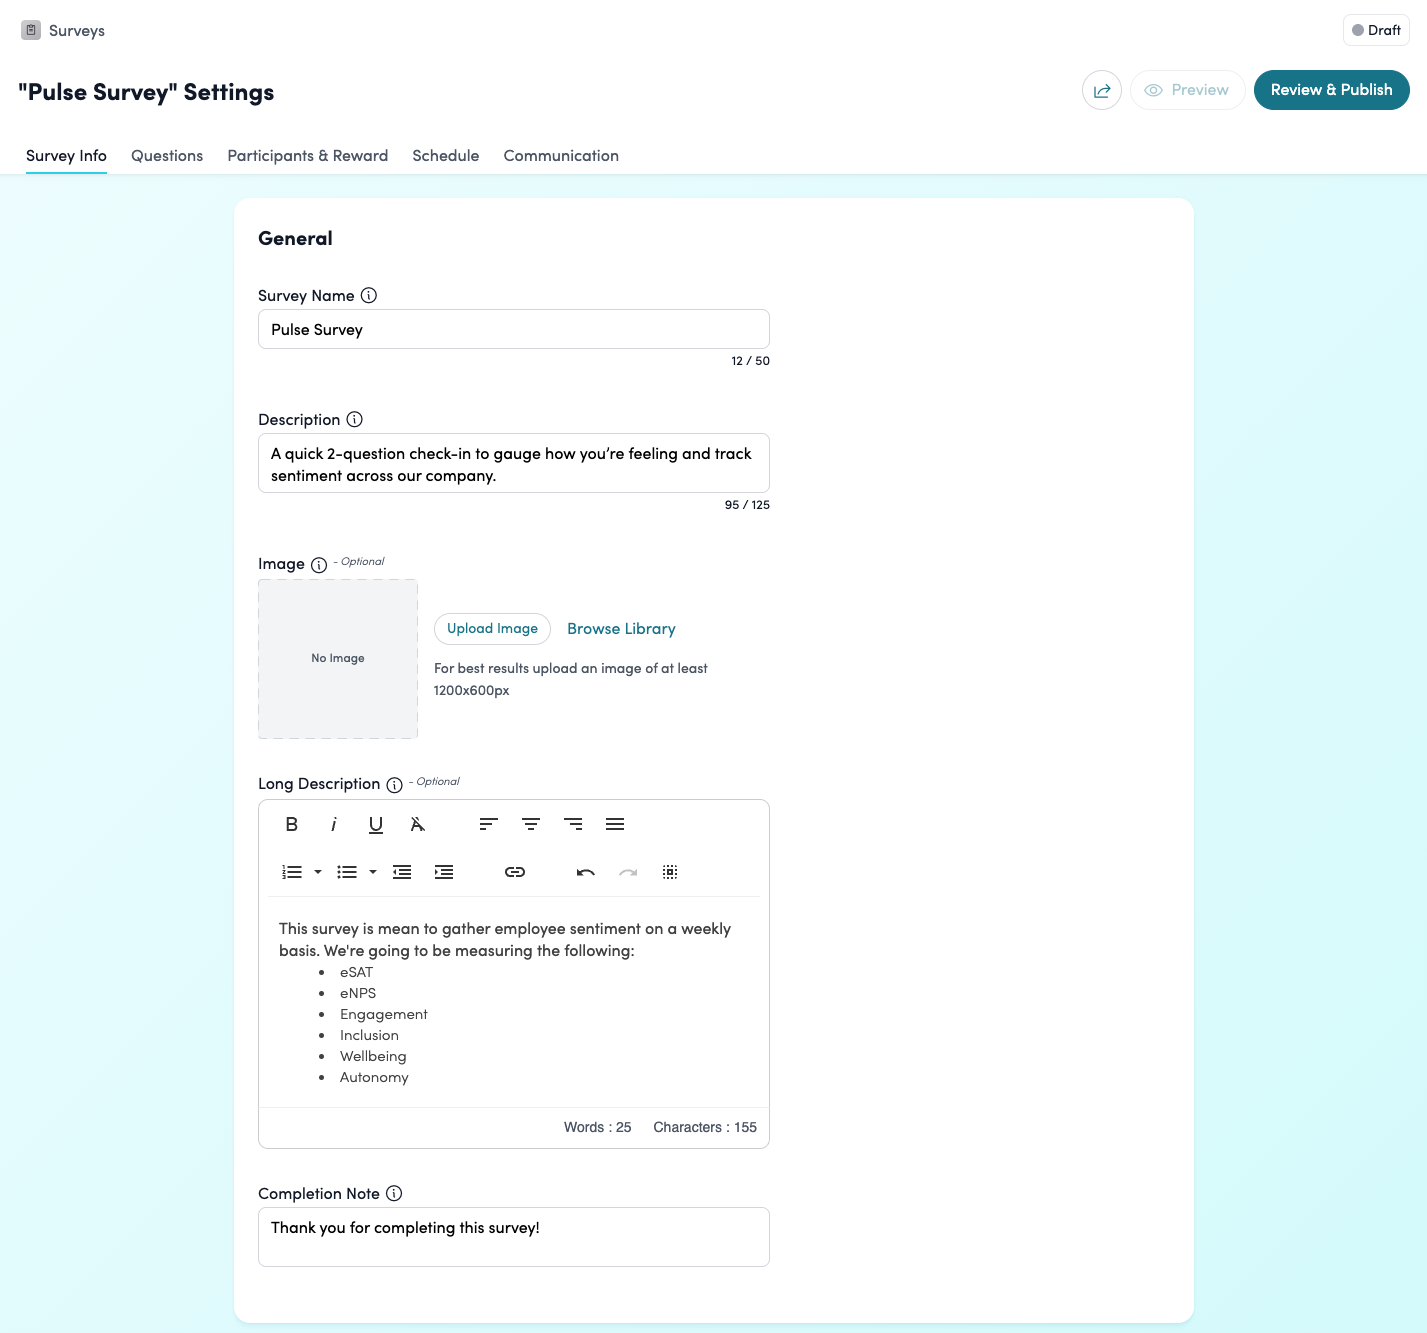The width and height of the screenshot is (1427, 1333).
Task: Show info tooltip for Survey Name
Action: tap(369, 296)
